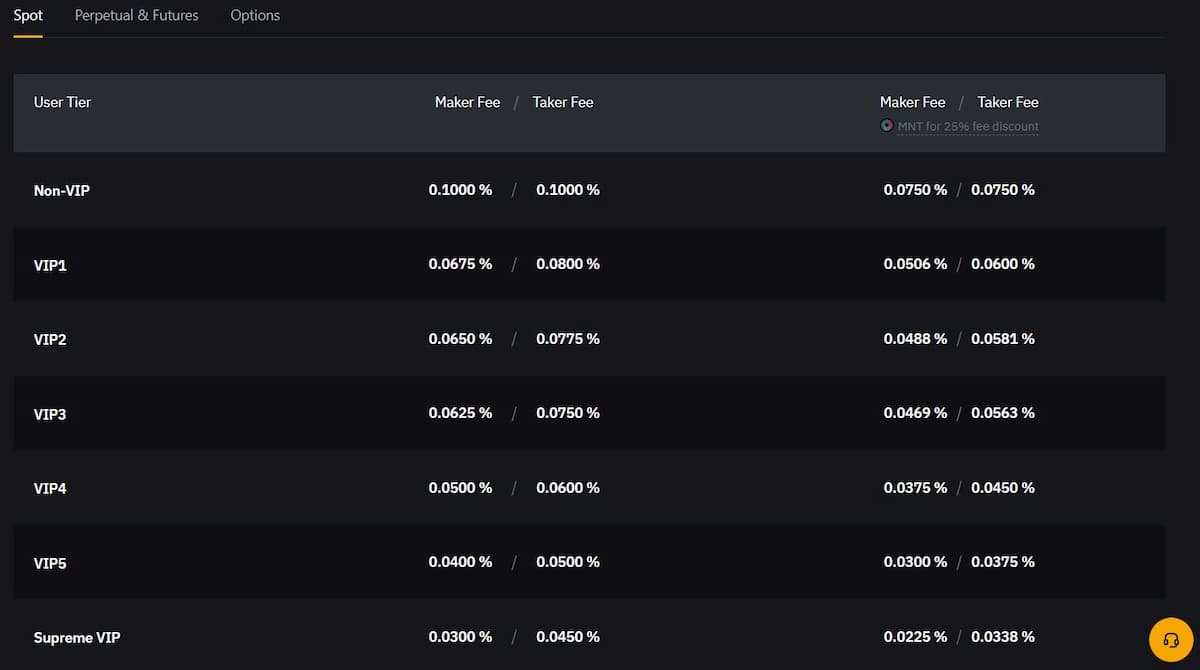Select the VIP3 tier row label
This screenshot has width=1200, height=670.
click(x=50, y=414)
